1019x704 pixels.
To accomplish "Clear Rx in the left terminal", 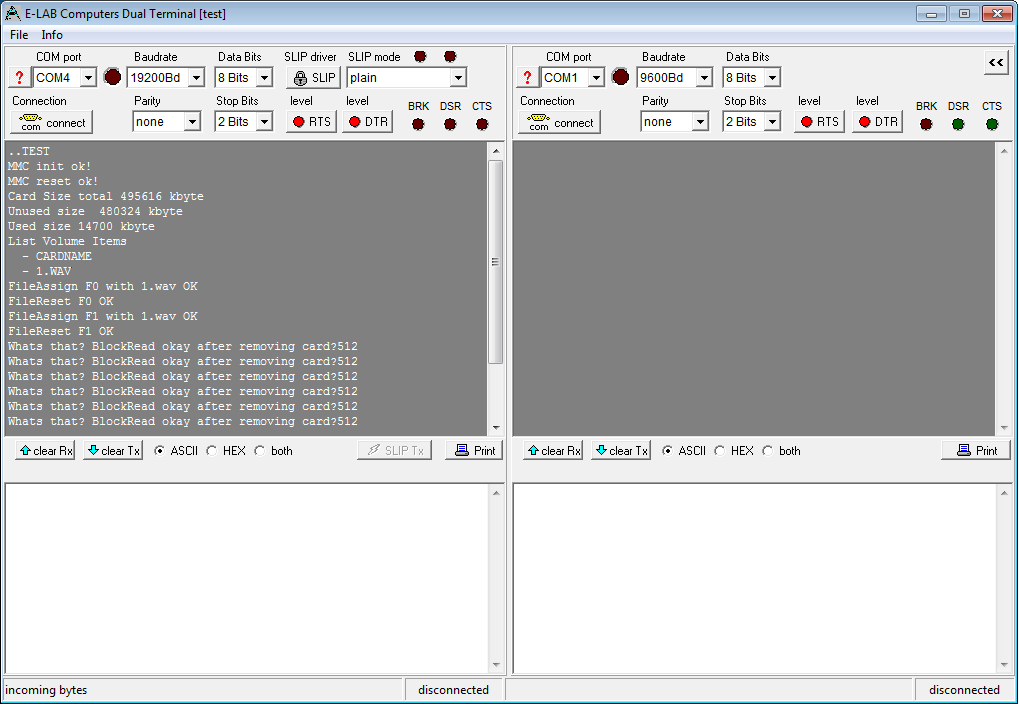I will tap(45, 450).
